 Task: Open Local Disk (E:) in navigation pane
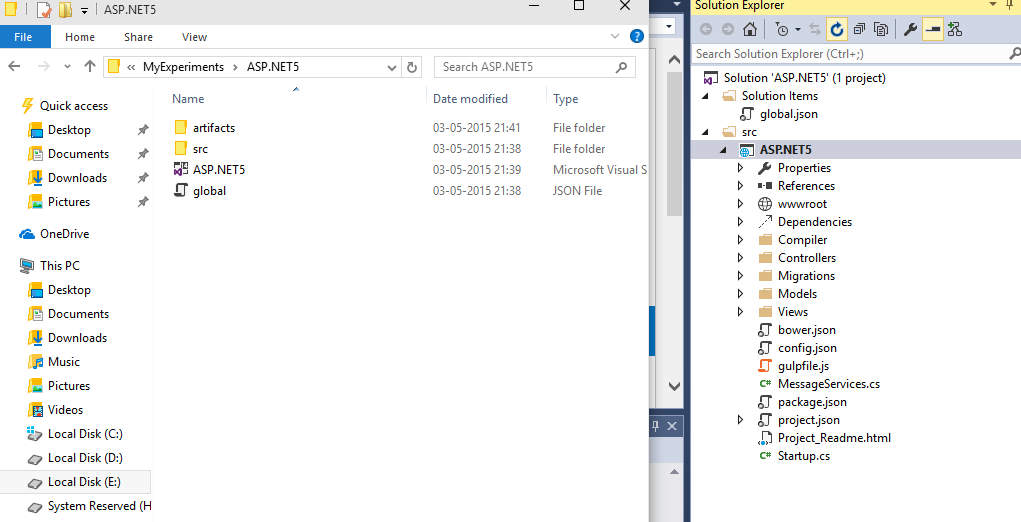(x=84, y=482)
